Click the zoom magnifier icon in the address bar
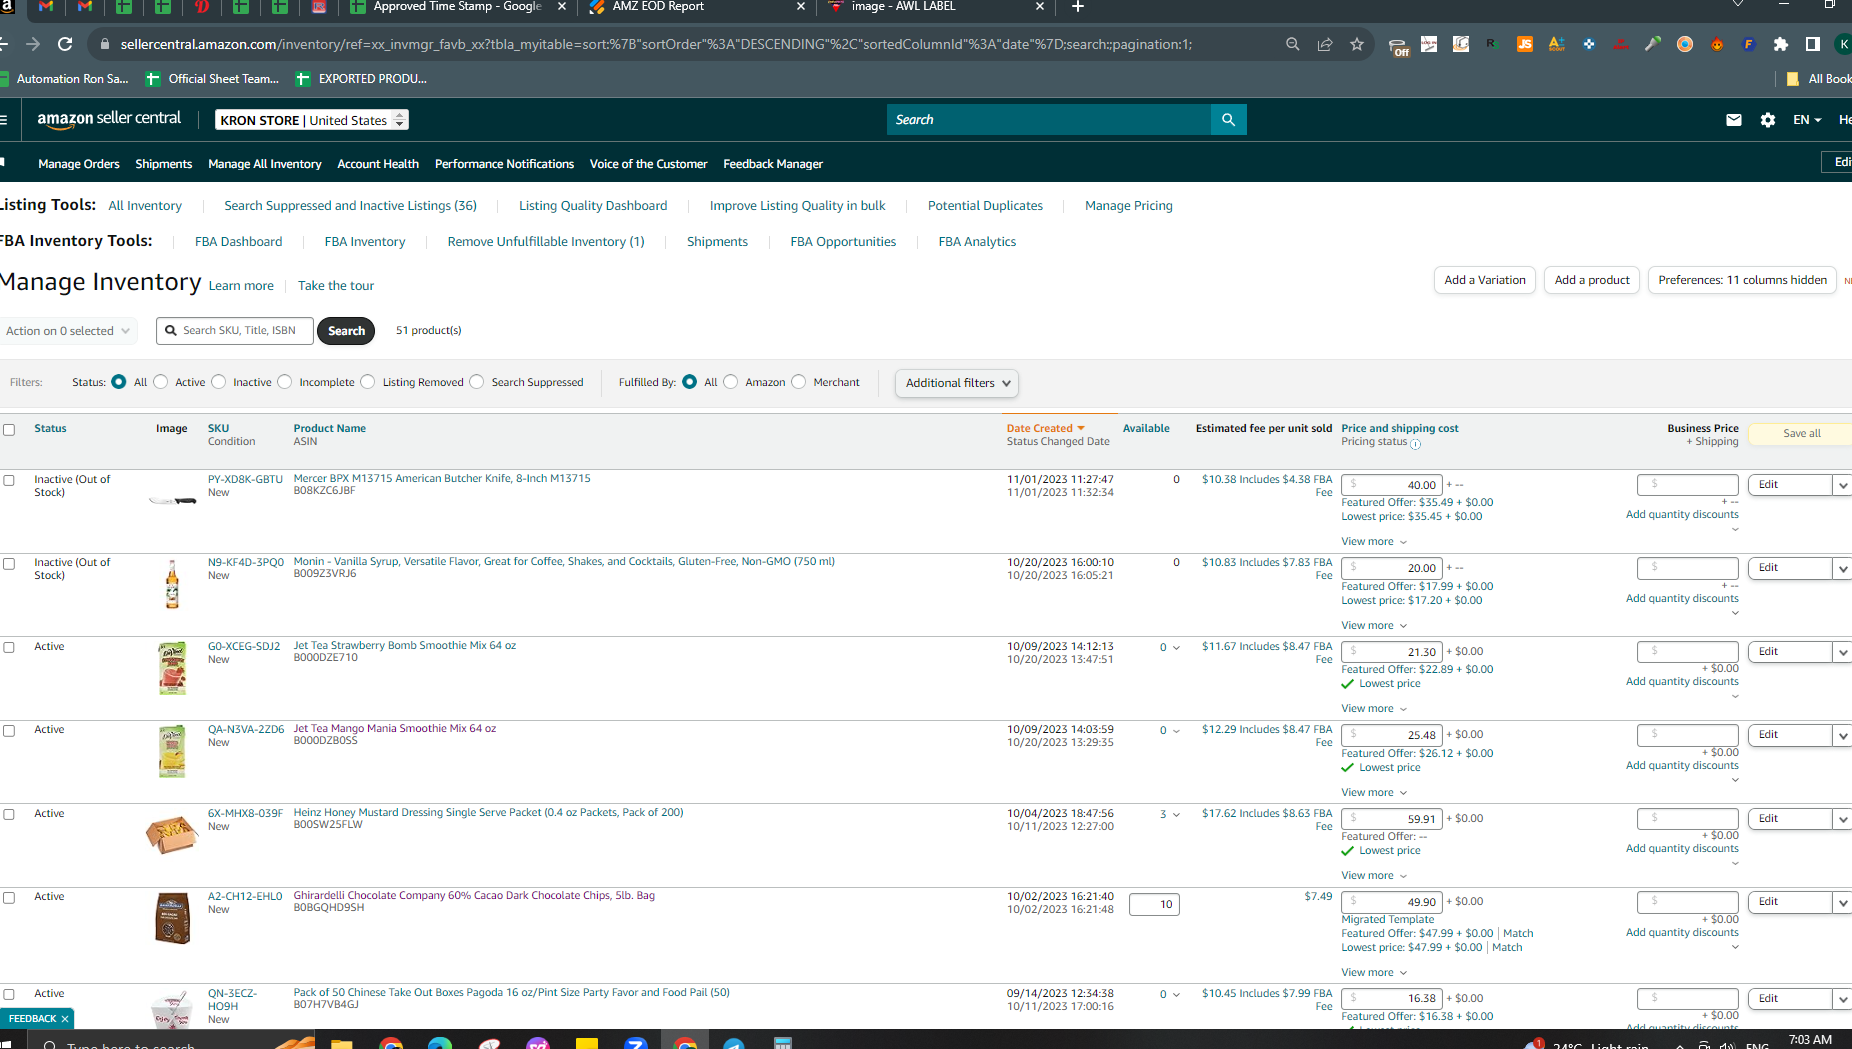 1293,44
